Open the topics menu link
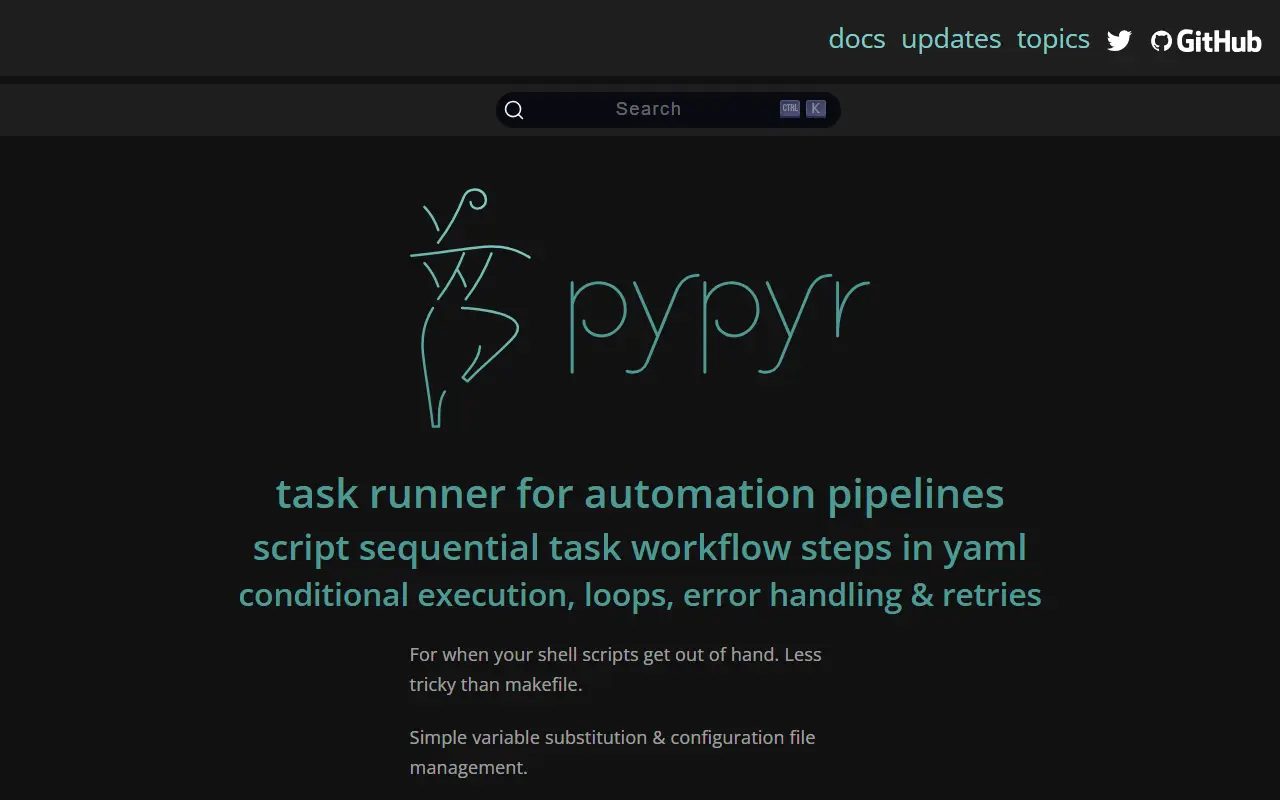This screenshot has height=800, width=1280. tap(1053, 39)
